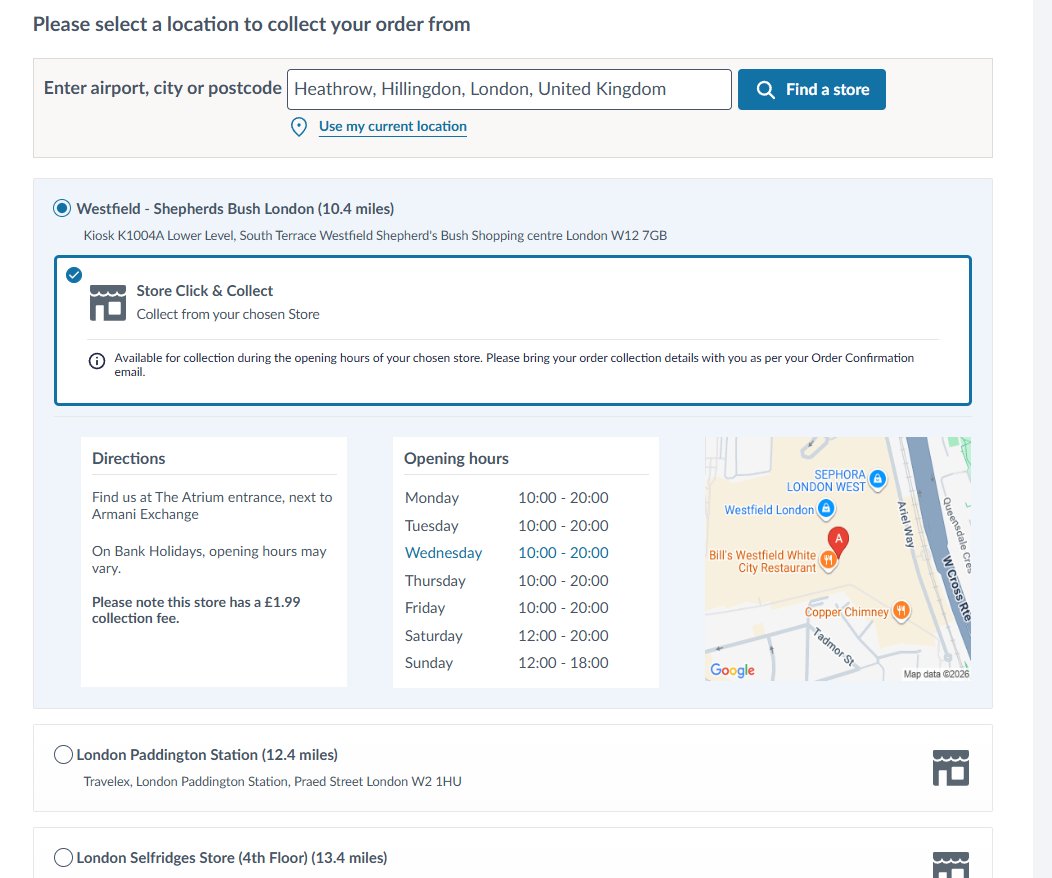Viewport: 1052px width, 878px height.
Task: Select the Westfield - Shepherds Bush London radio button
Action: (x=62, y=209)
